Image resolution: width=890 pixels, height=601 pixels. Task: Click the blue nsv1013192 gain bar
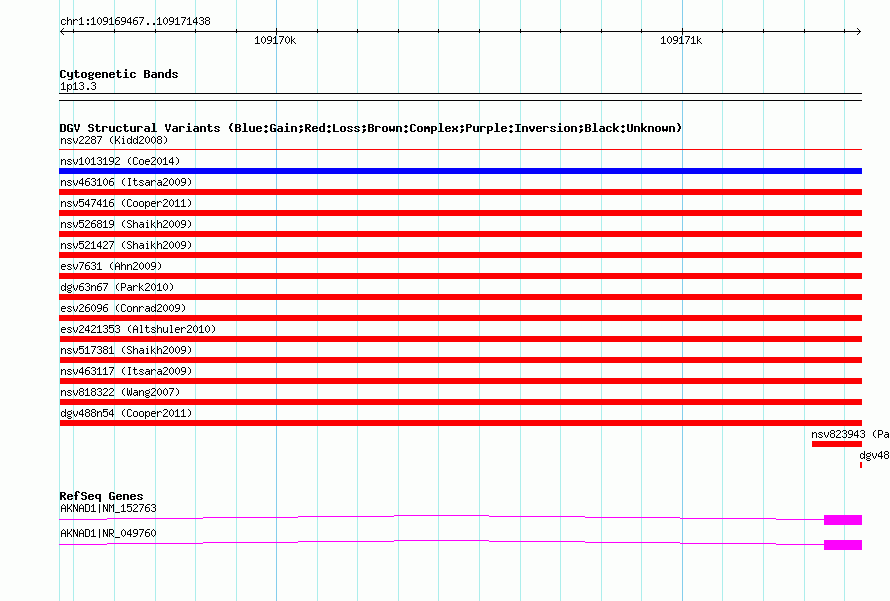460,171
